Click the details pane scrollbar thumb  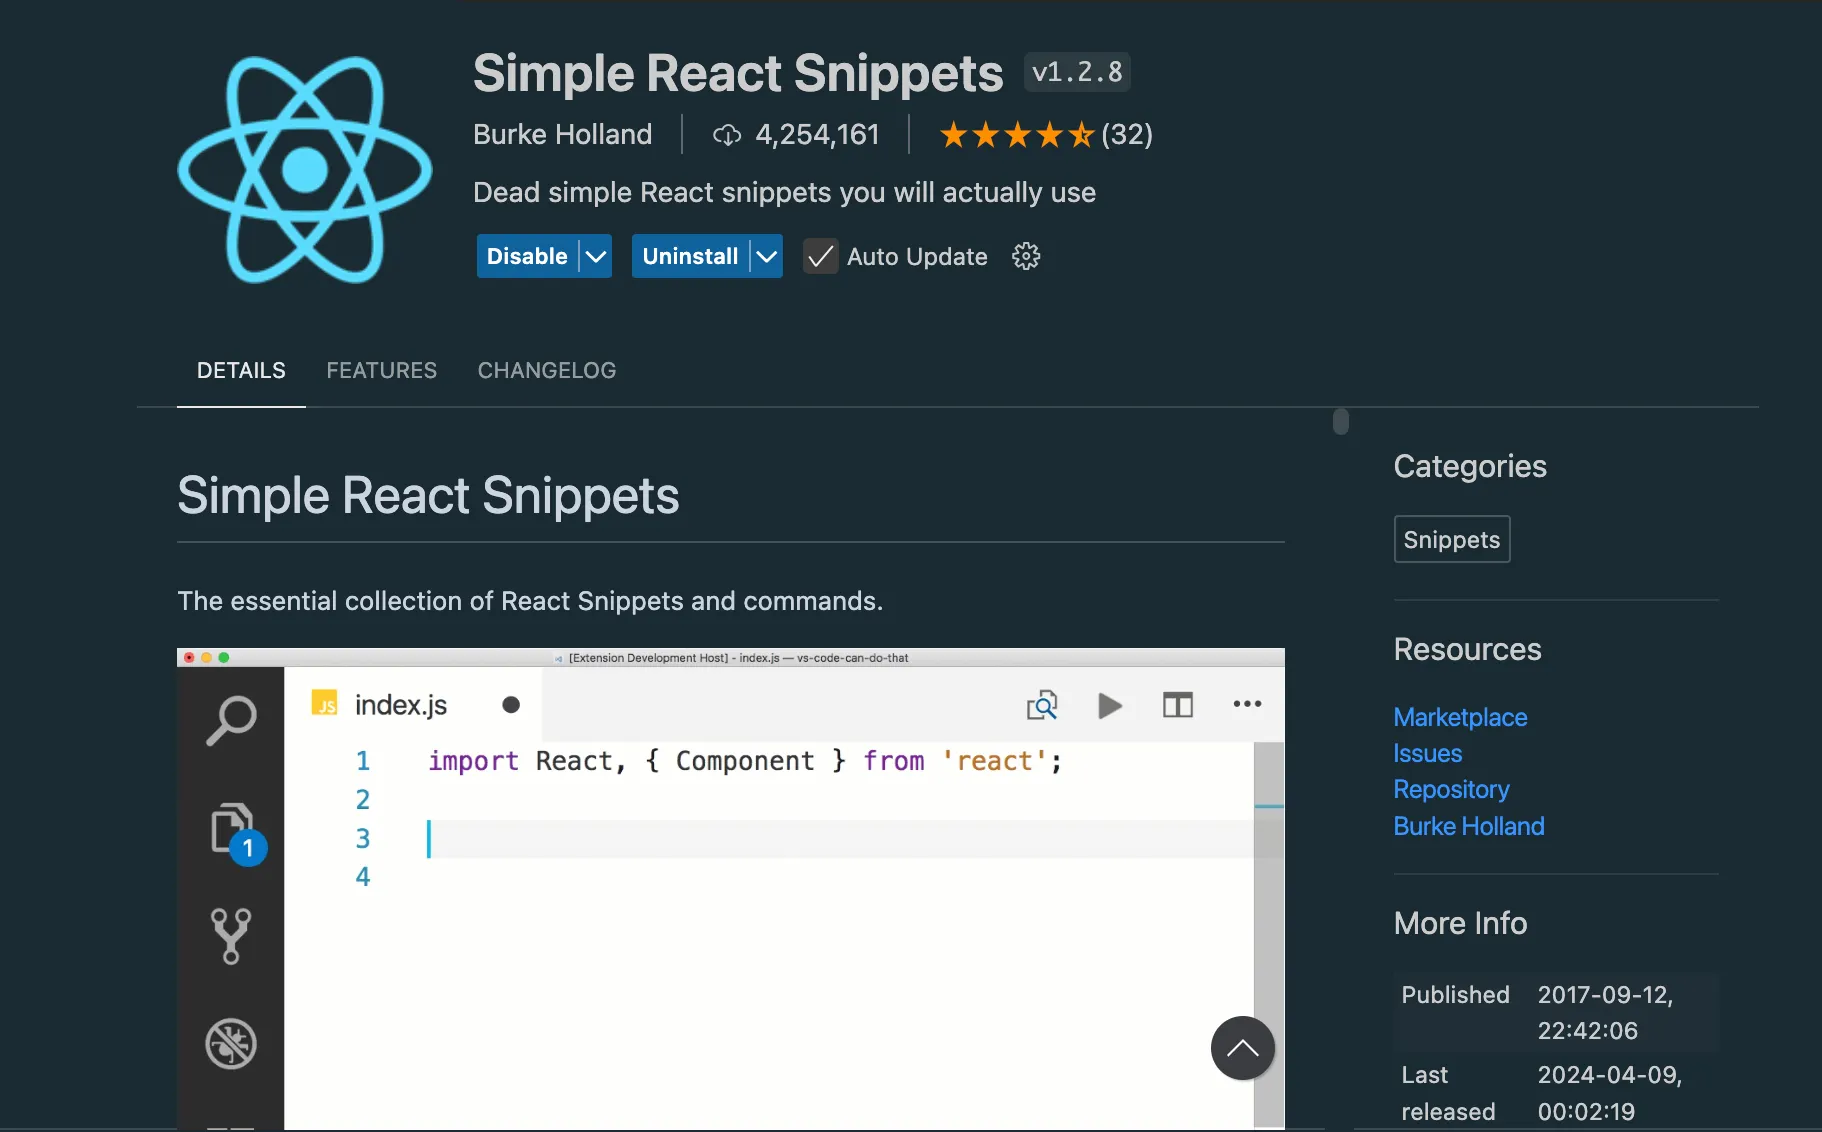click(x=1341, y=422)
